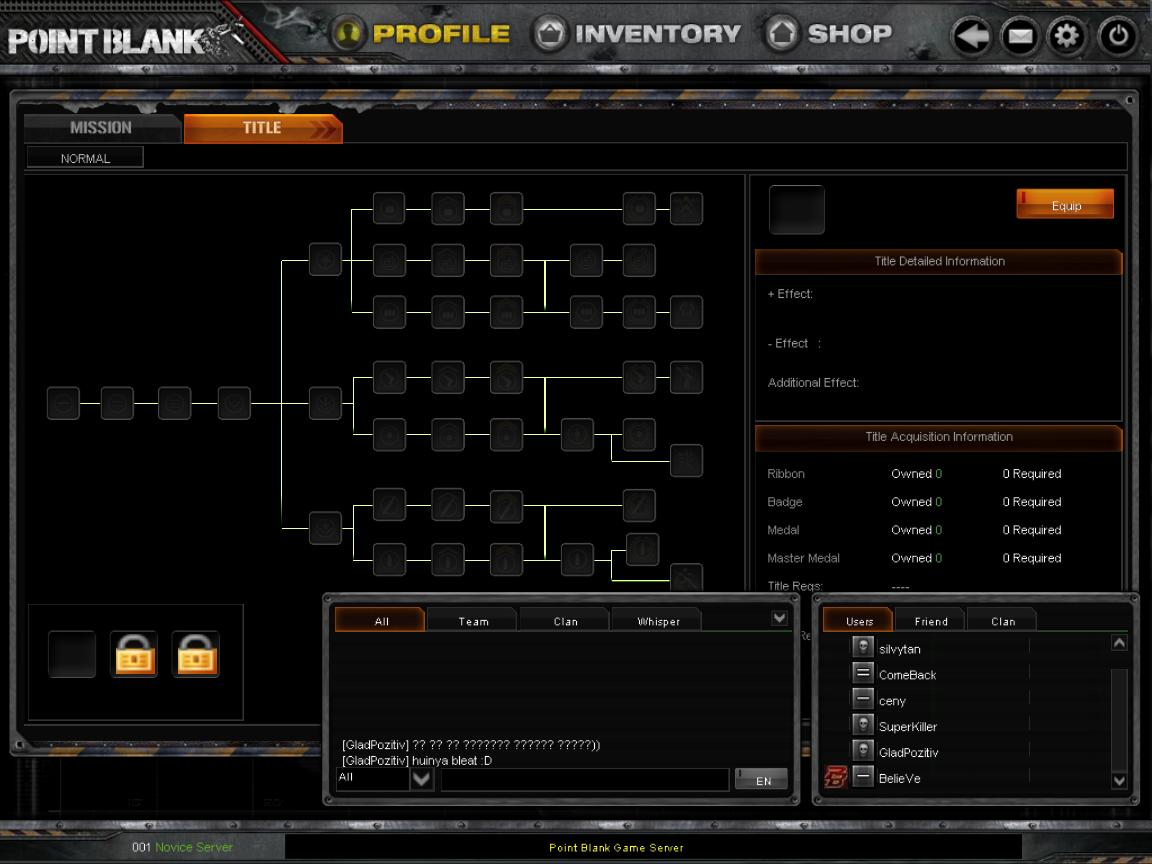Viewport: 1152px width, 864px height.
Task: Click the power exit icon
Action: (1117, 37)
